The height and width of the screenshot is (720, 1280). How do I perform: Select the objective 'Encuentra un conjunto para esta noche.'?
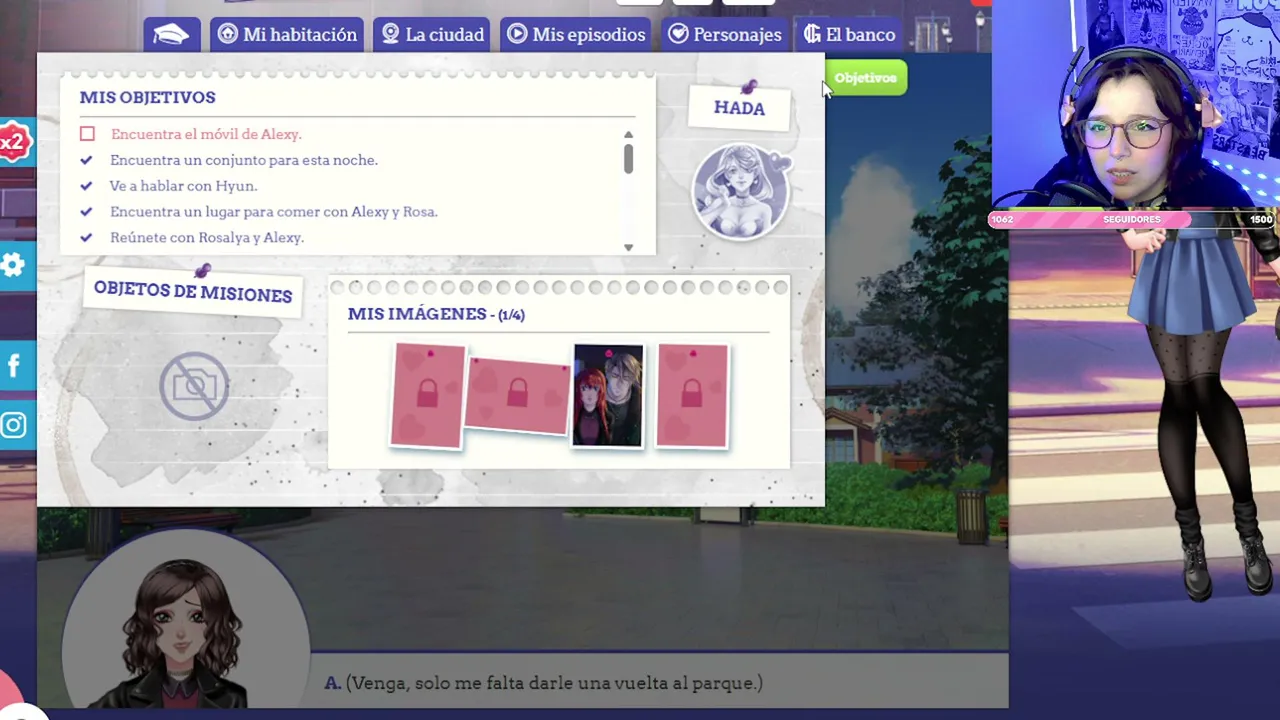point(244,160)
